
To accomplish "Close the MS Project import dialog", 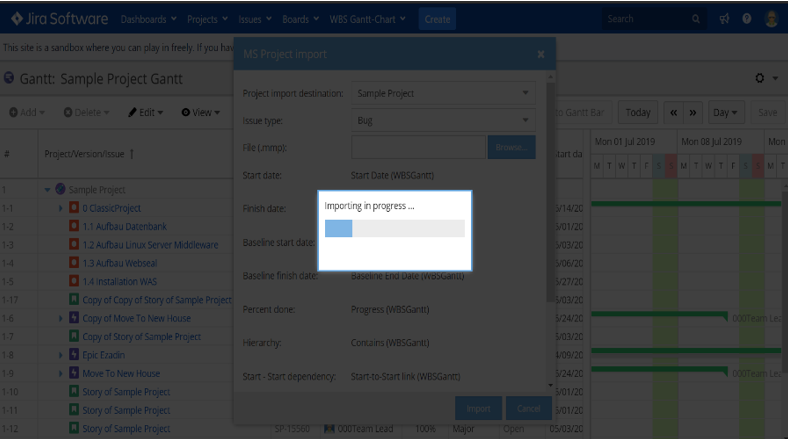I will 541,54.
